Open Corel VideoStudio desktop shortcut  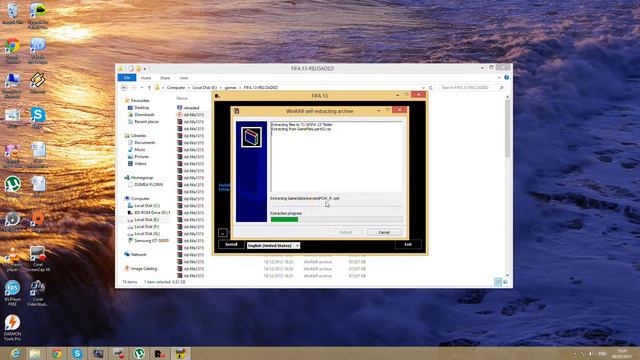coord(38,293)
